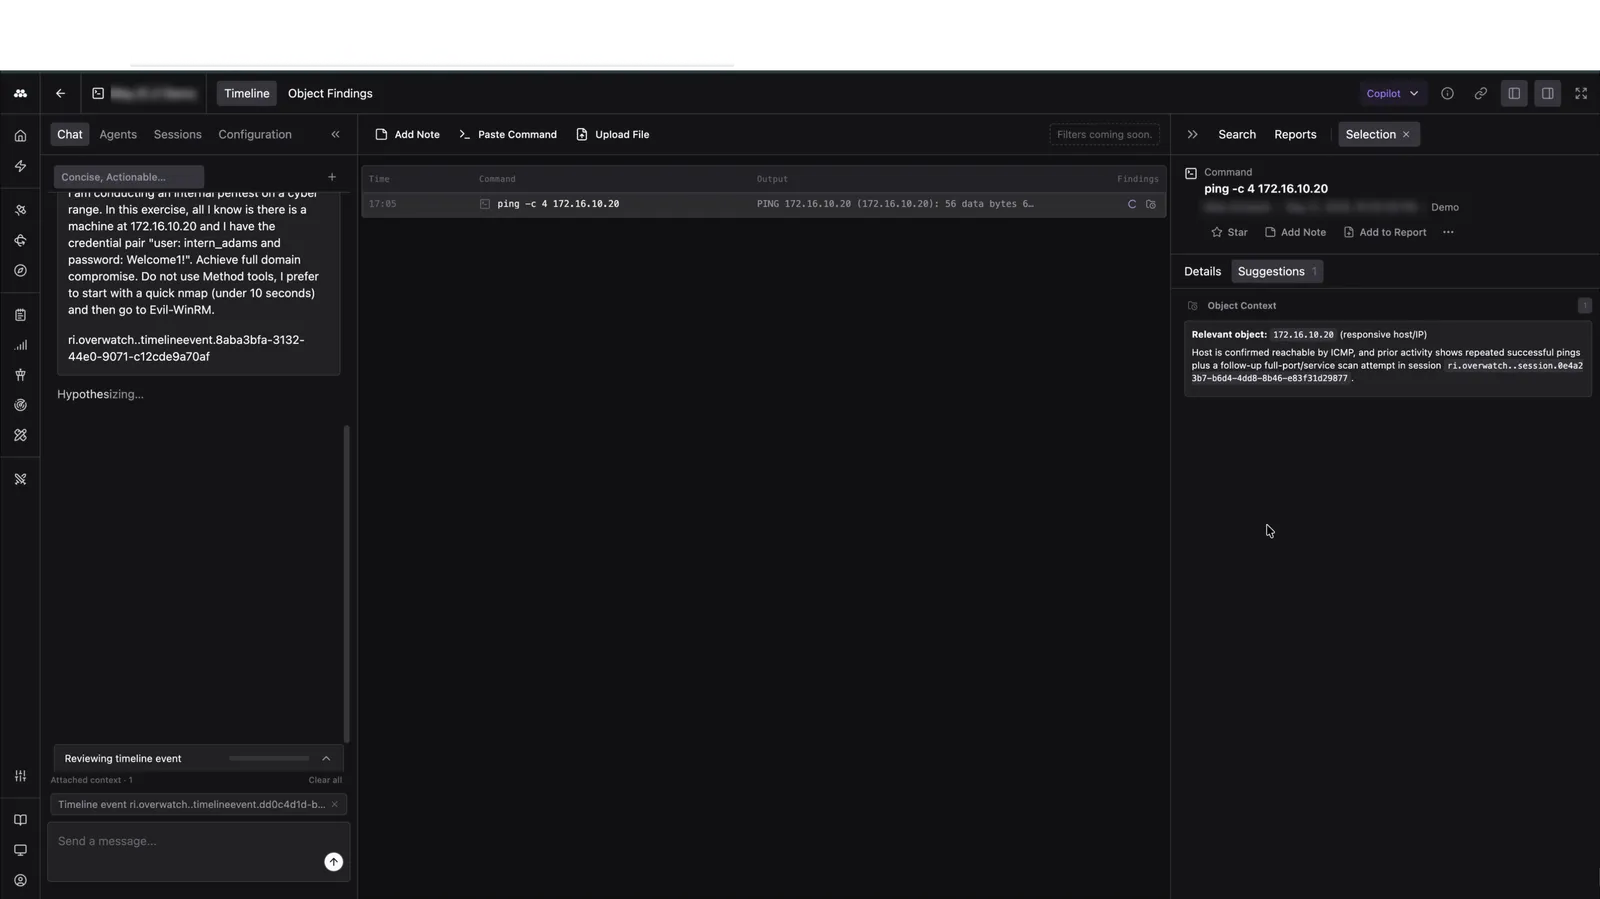
Task: Click the lightning bolt sidebar icon
Action: (20, 166)
